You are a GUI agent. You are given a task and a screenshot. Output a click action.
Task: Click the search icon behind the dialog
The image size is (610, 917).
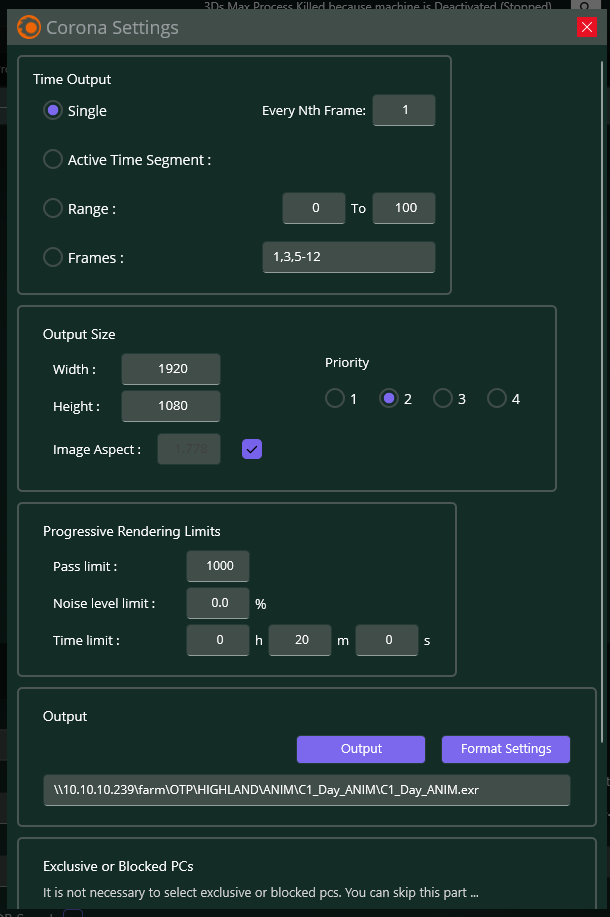(585, 6)
